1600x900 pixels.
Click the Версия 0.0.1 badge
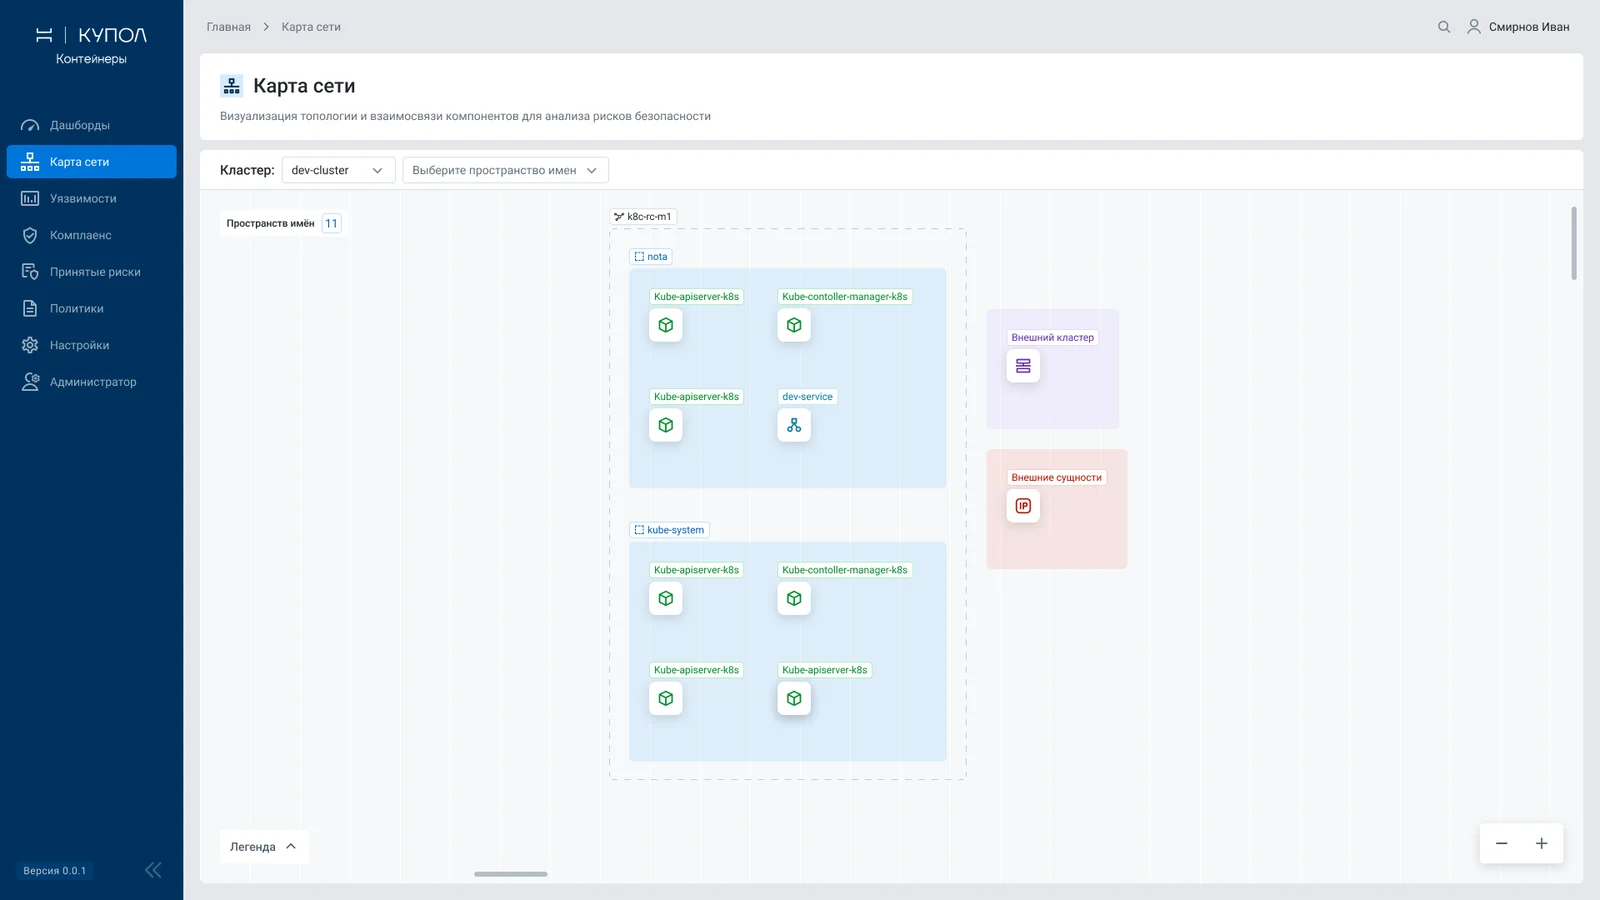tap(55, 871)
